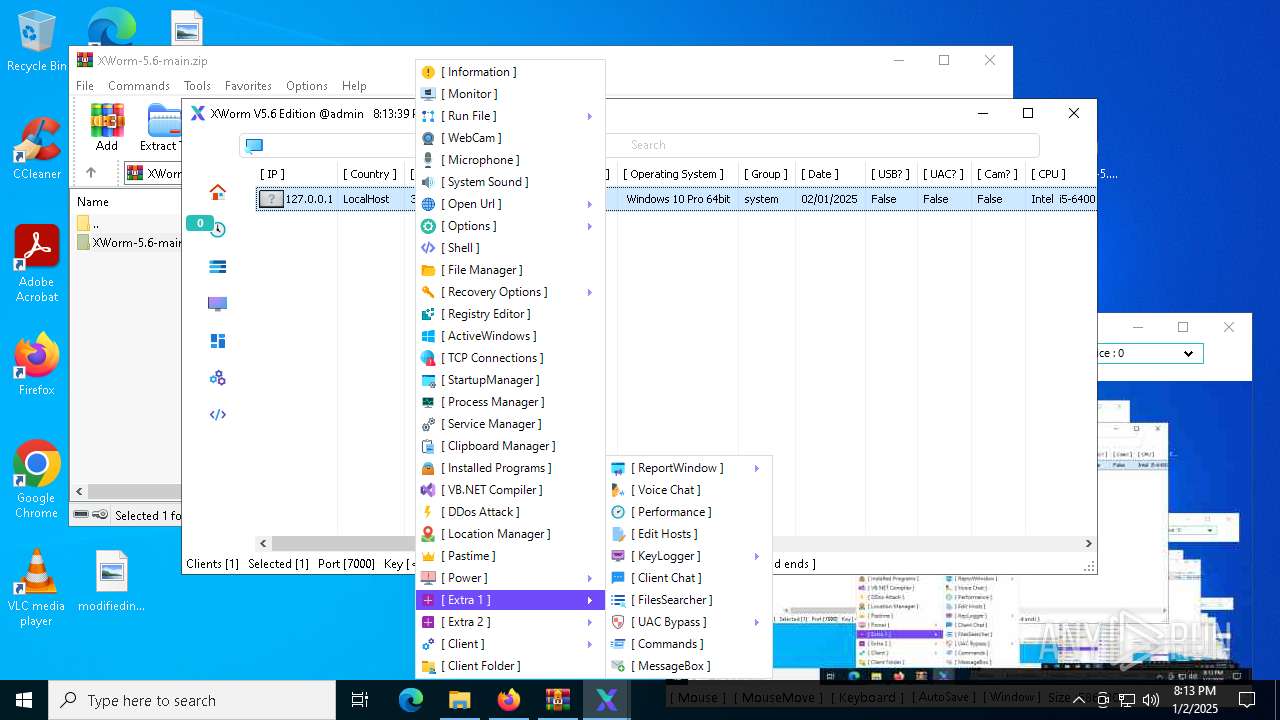This screenshot has width=1280, height=720.
Task: Click the XWorm history clock sidebar icon
Action: click(217, 229)
